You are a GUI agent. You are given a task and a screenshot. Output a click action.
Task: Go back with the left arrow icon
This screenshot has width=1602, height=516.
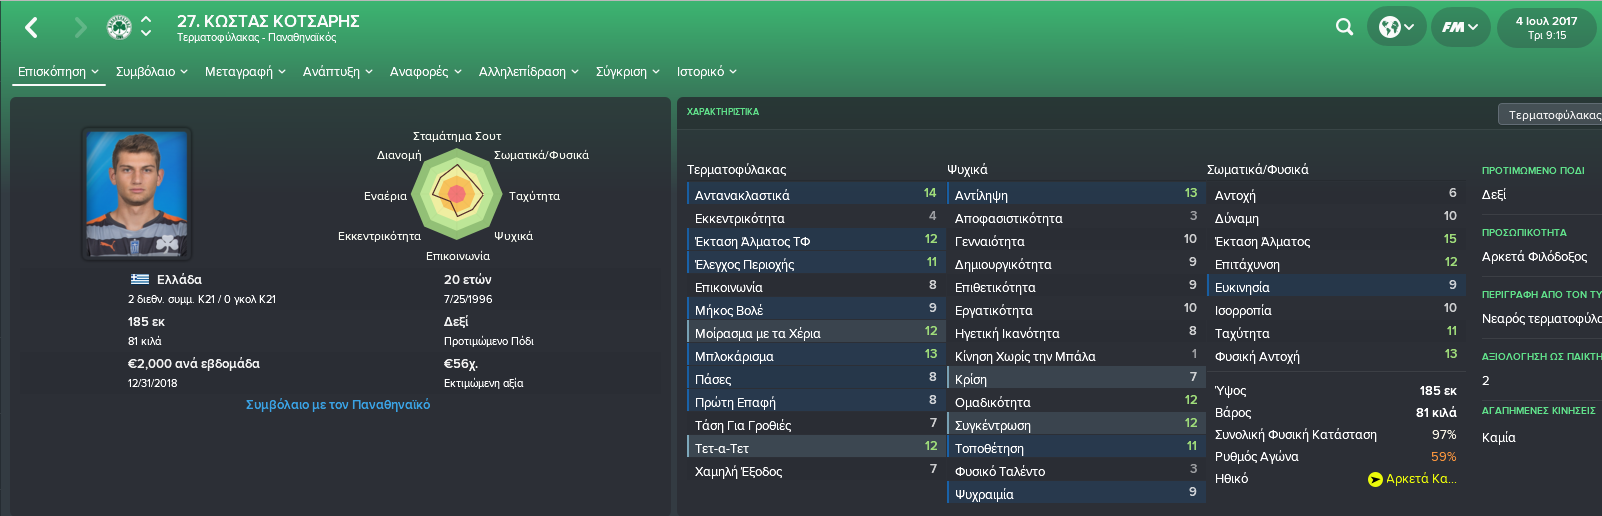click(31, 28)
